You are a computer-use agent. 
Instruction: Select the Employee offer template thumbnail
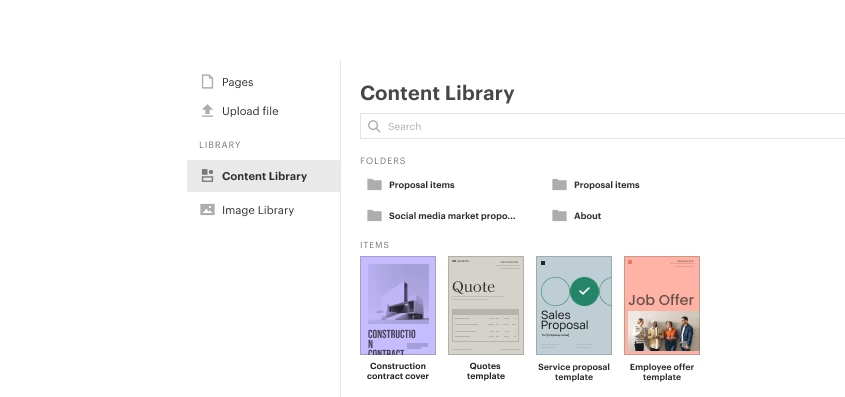click(x=662, y=305)
